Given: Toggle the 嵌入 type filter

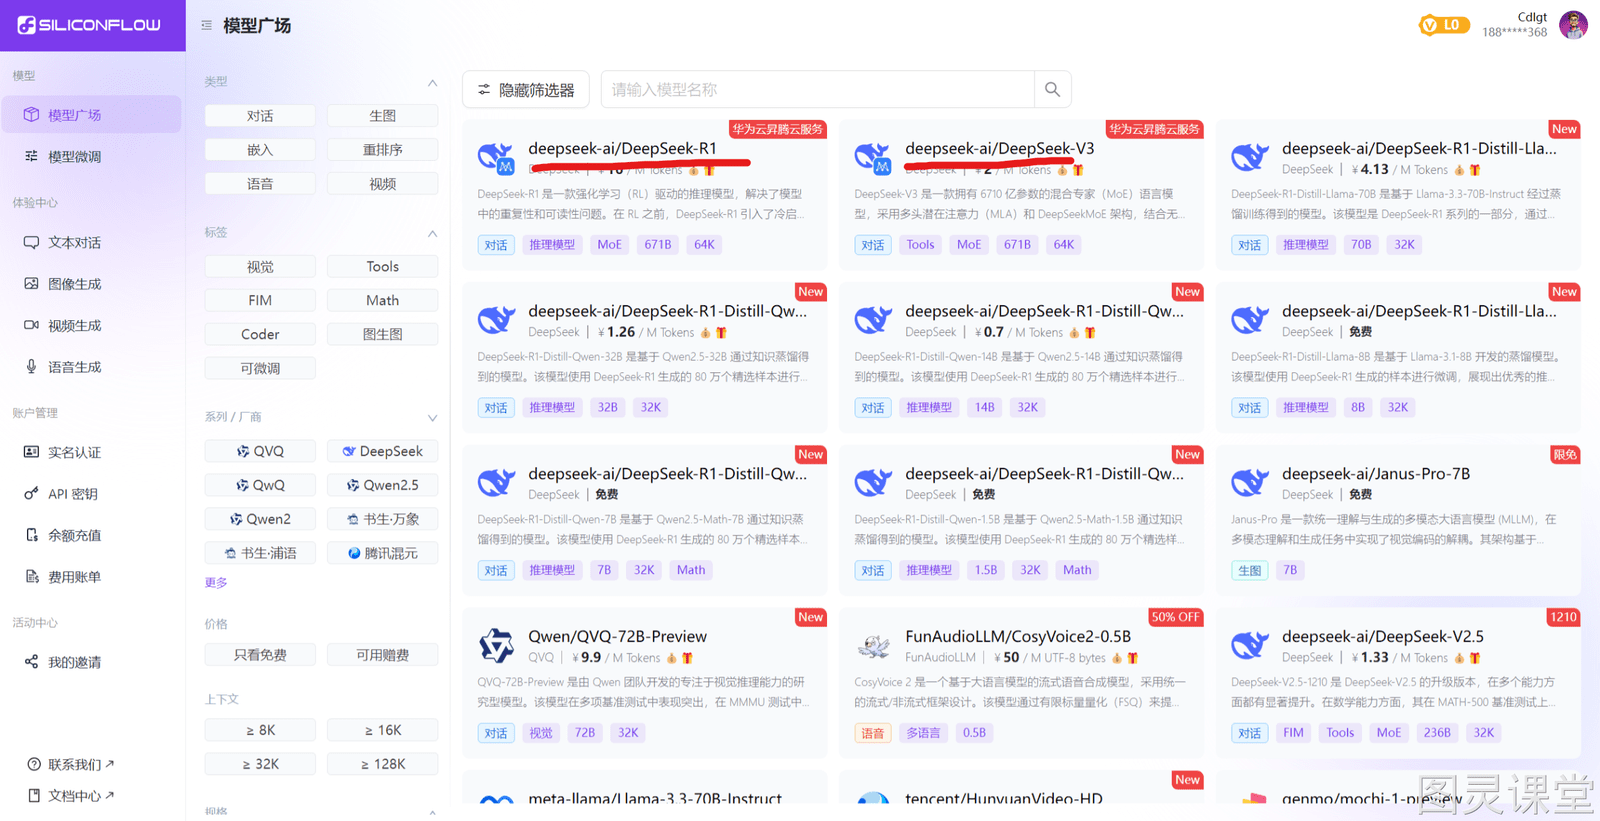Looking at the screenshot, I should [x=260, y=150].
